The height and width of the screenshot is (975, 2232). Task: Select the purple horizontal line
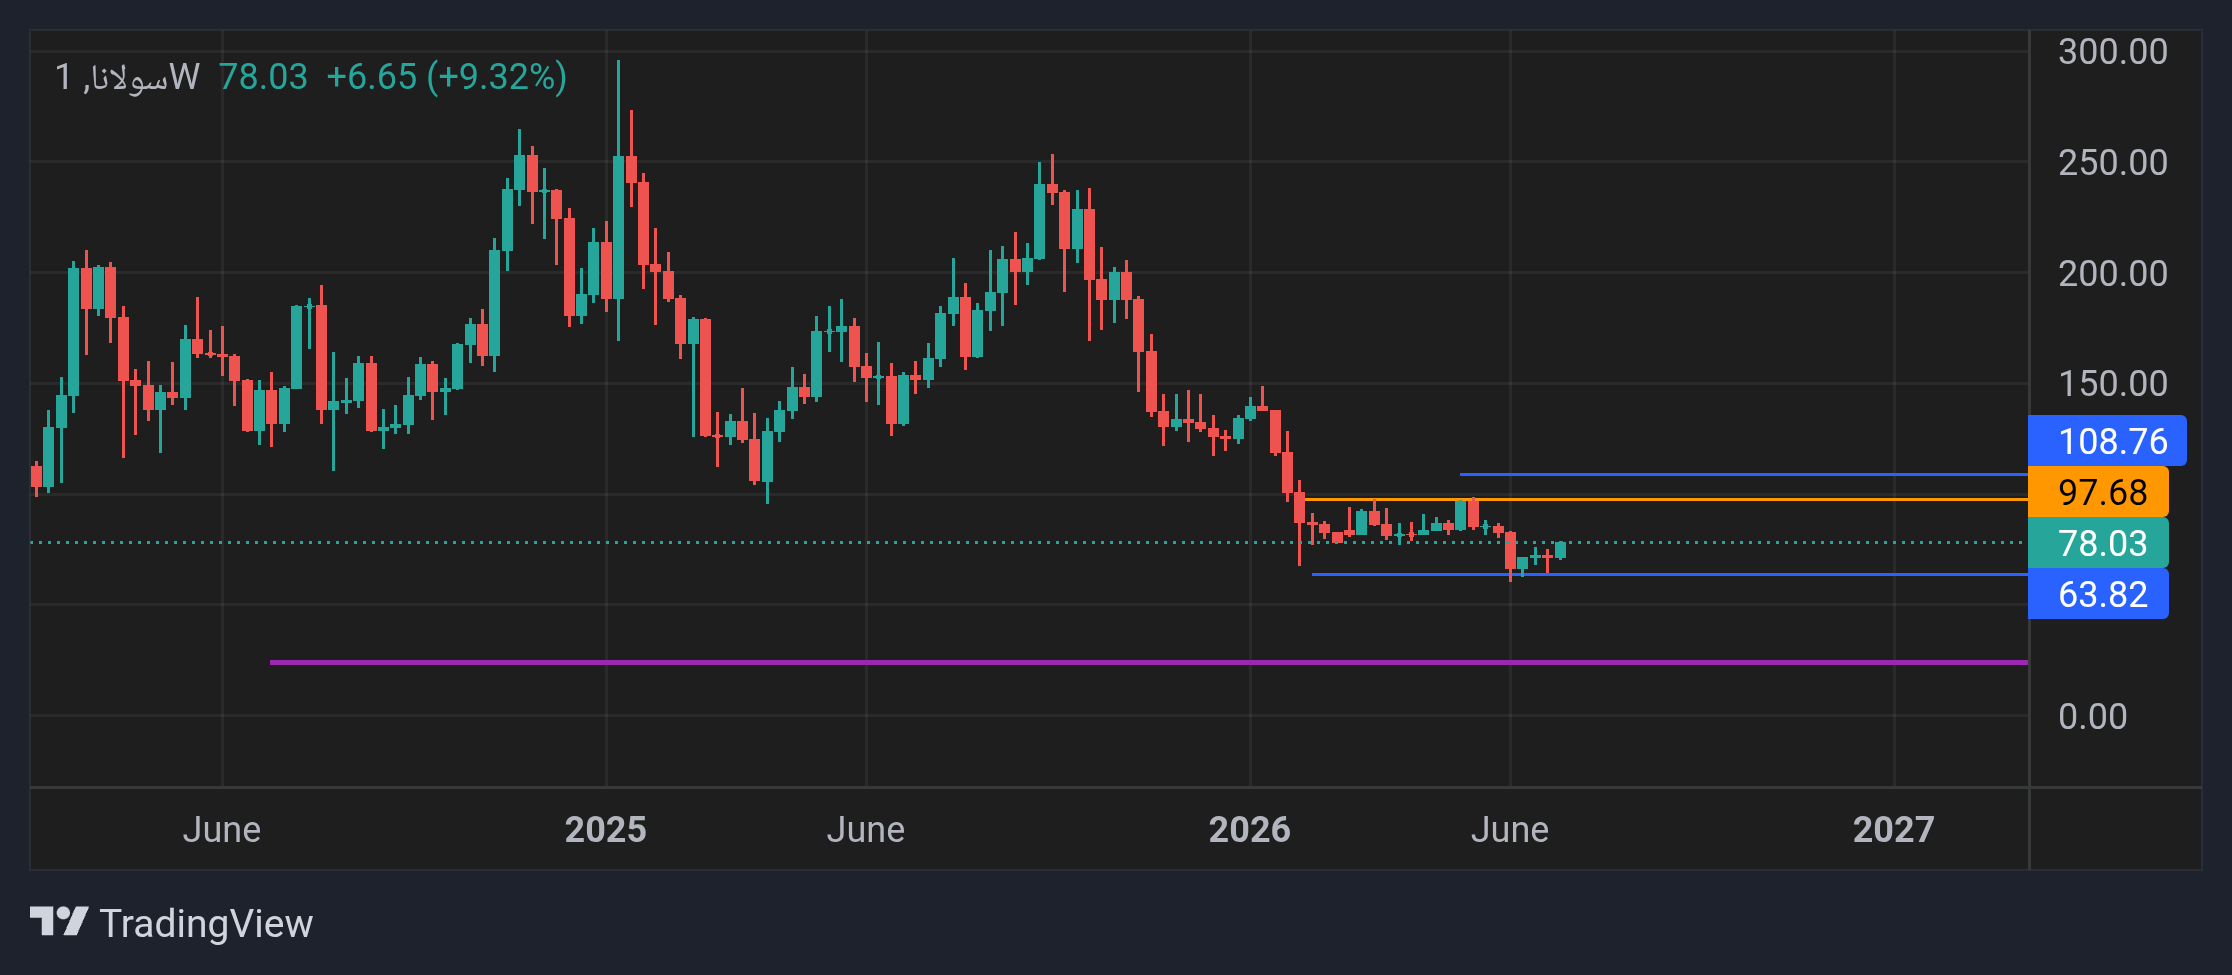point(1149,662)
